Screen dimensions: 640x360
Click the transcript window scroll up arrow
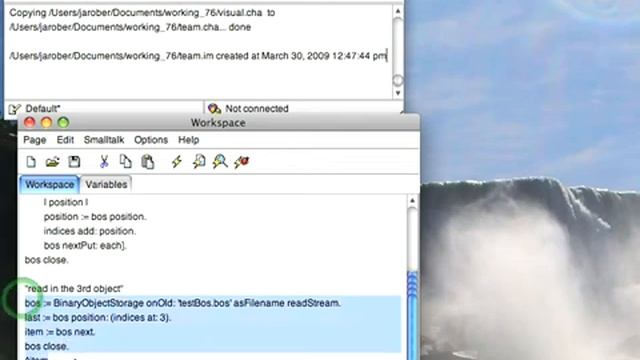coord(398,11)
